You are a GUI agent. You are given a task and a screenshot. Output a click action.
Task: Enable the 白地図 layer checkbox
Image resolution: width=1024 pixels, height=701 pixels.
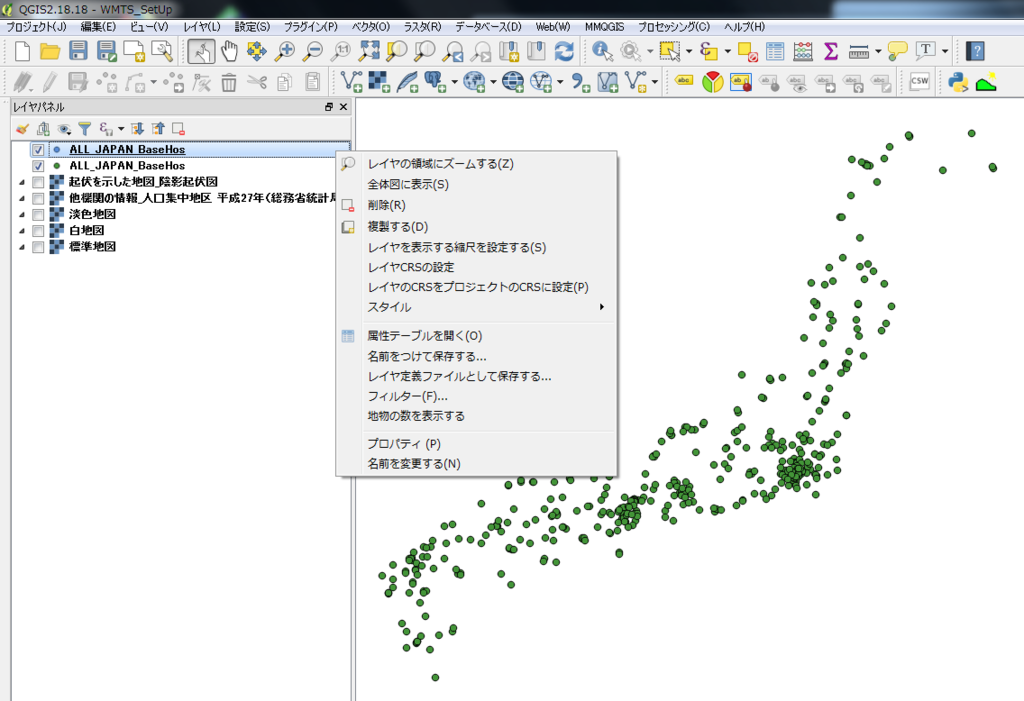tap(38, 231)
